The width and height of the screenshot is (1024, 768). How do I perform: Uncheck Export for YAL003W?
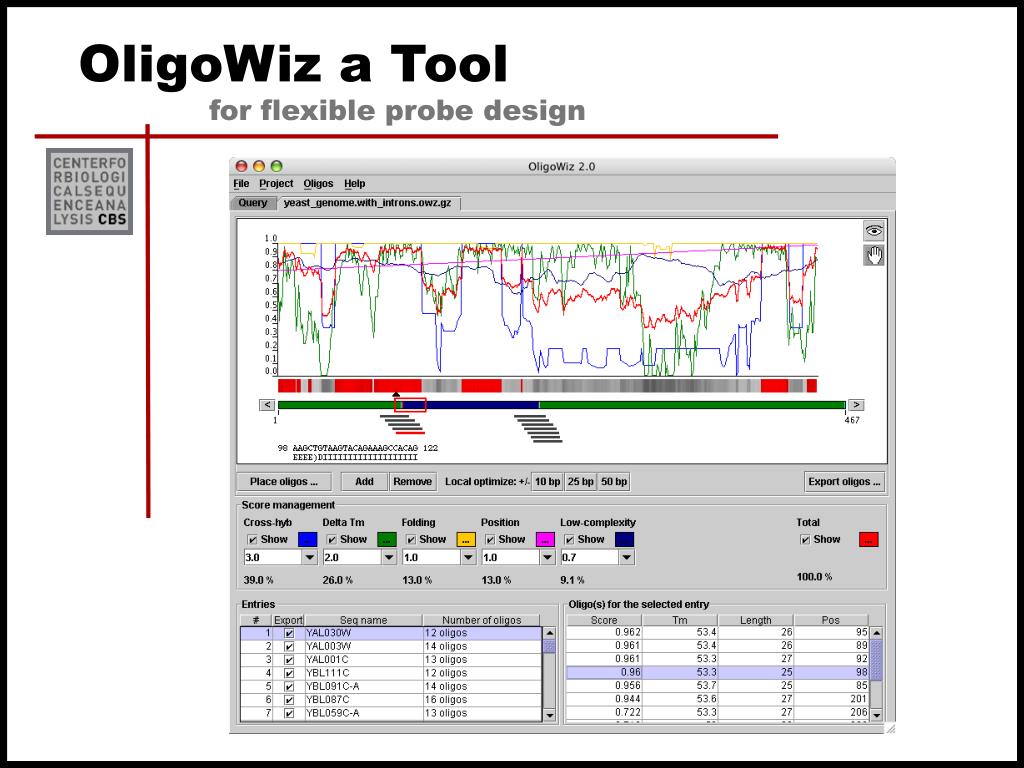(x=289, y=647)
